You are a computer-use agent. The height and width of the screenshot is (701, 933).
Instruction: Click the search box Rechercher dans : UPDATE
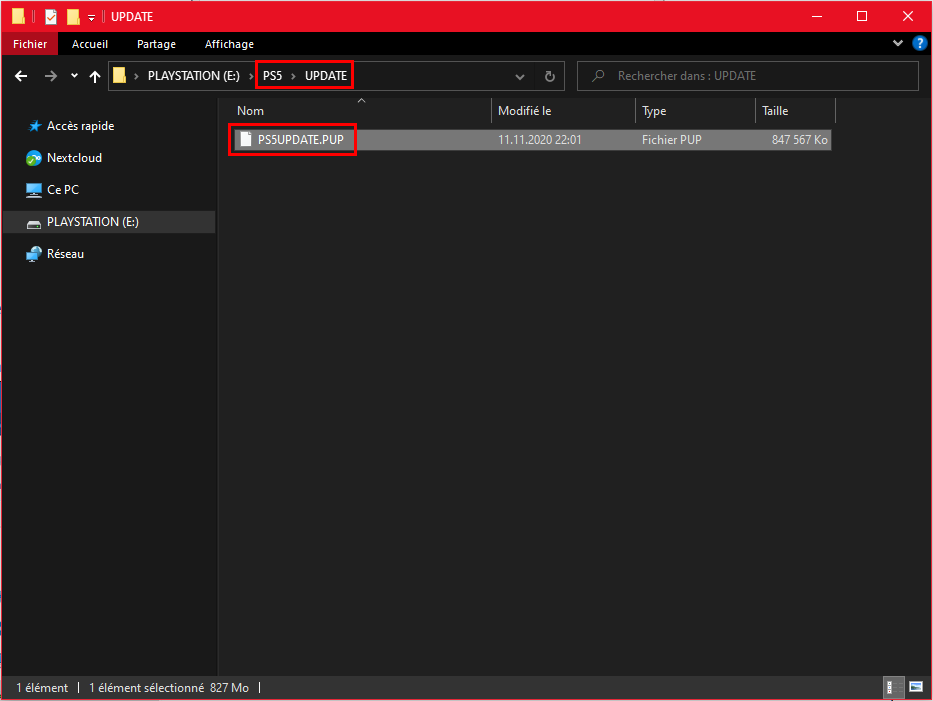click(x=748, y=76)
